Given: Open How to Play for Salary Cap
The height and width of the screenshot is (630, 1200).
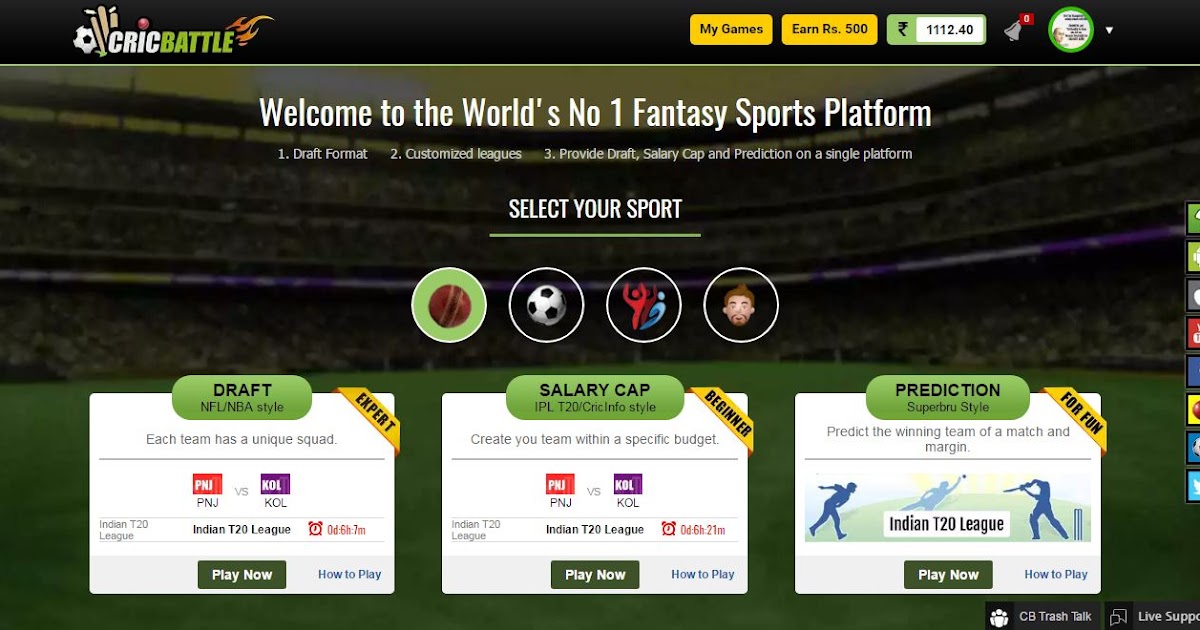Looking at the screenshot, I should tap(703, 575).
